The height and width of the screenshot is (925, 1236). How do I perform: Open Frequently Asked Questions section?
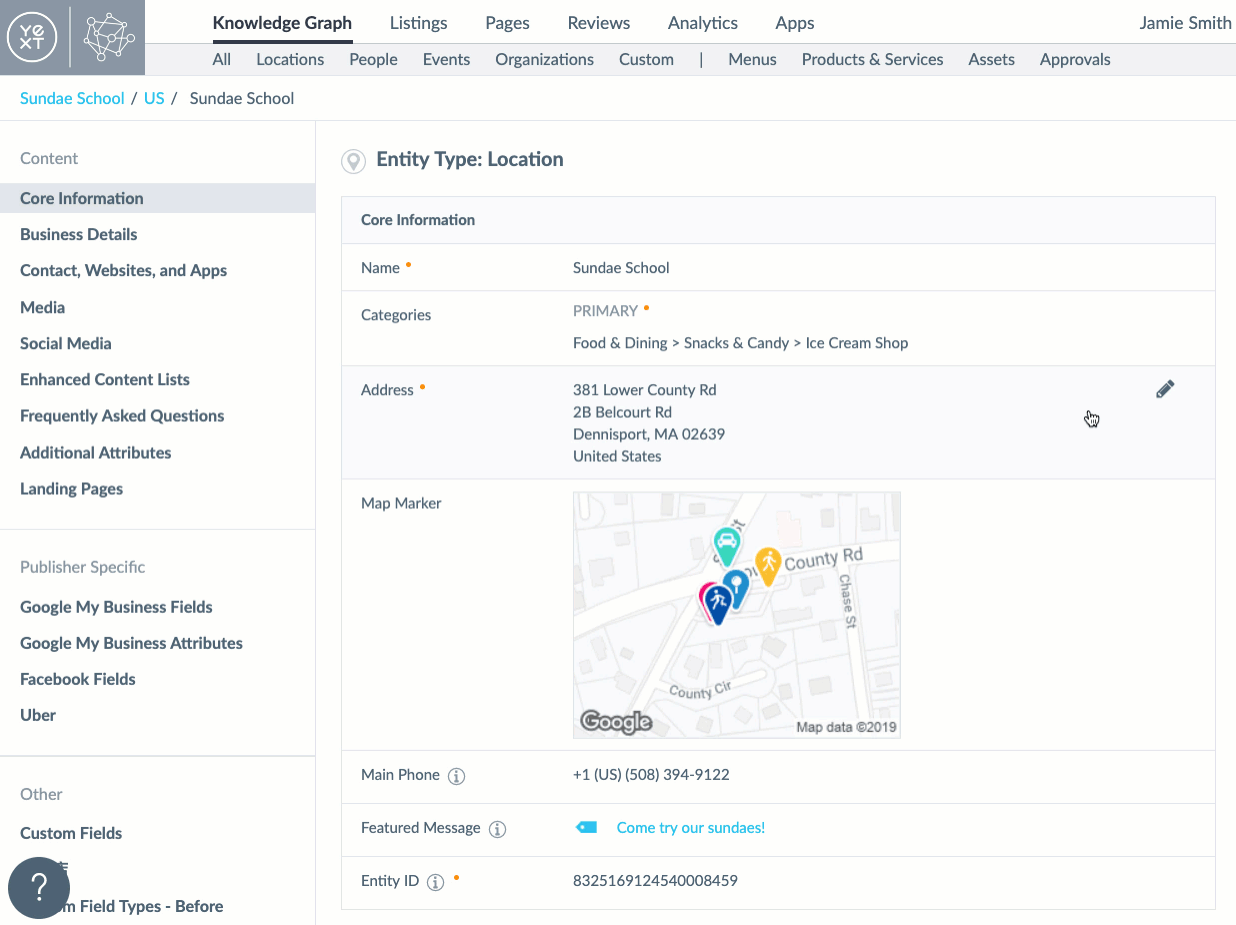tap(122, 416)
